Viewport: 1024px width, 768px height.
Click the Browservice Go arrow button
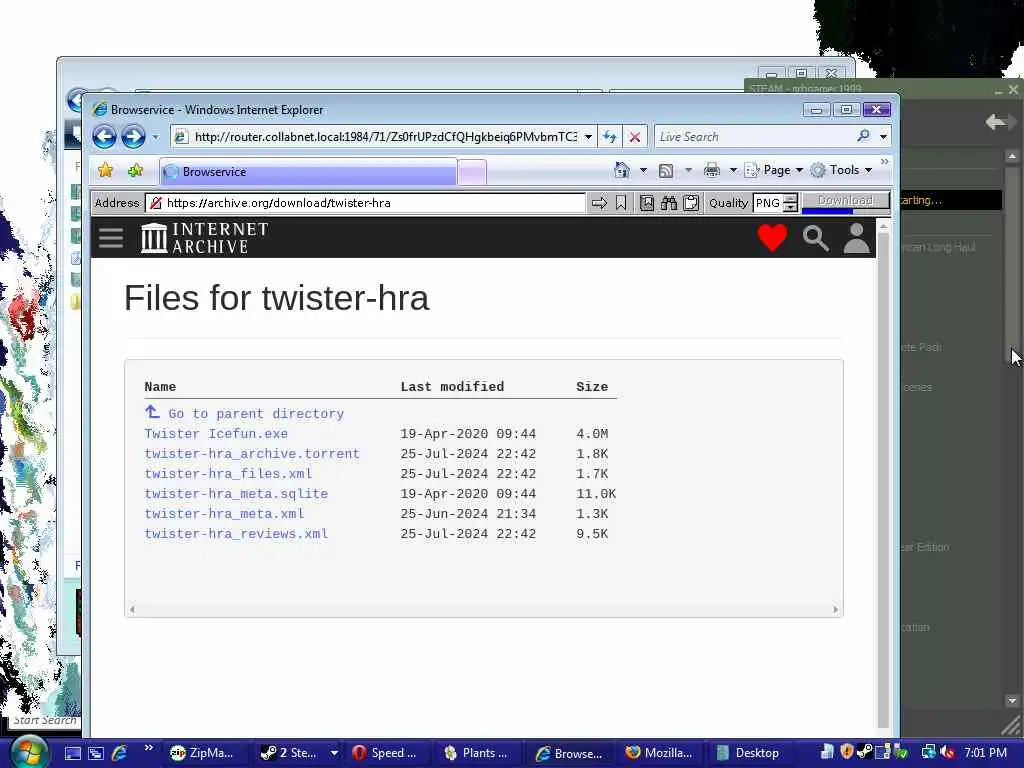click(599, 203)
